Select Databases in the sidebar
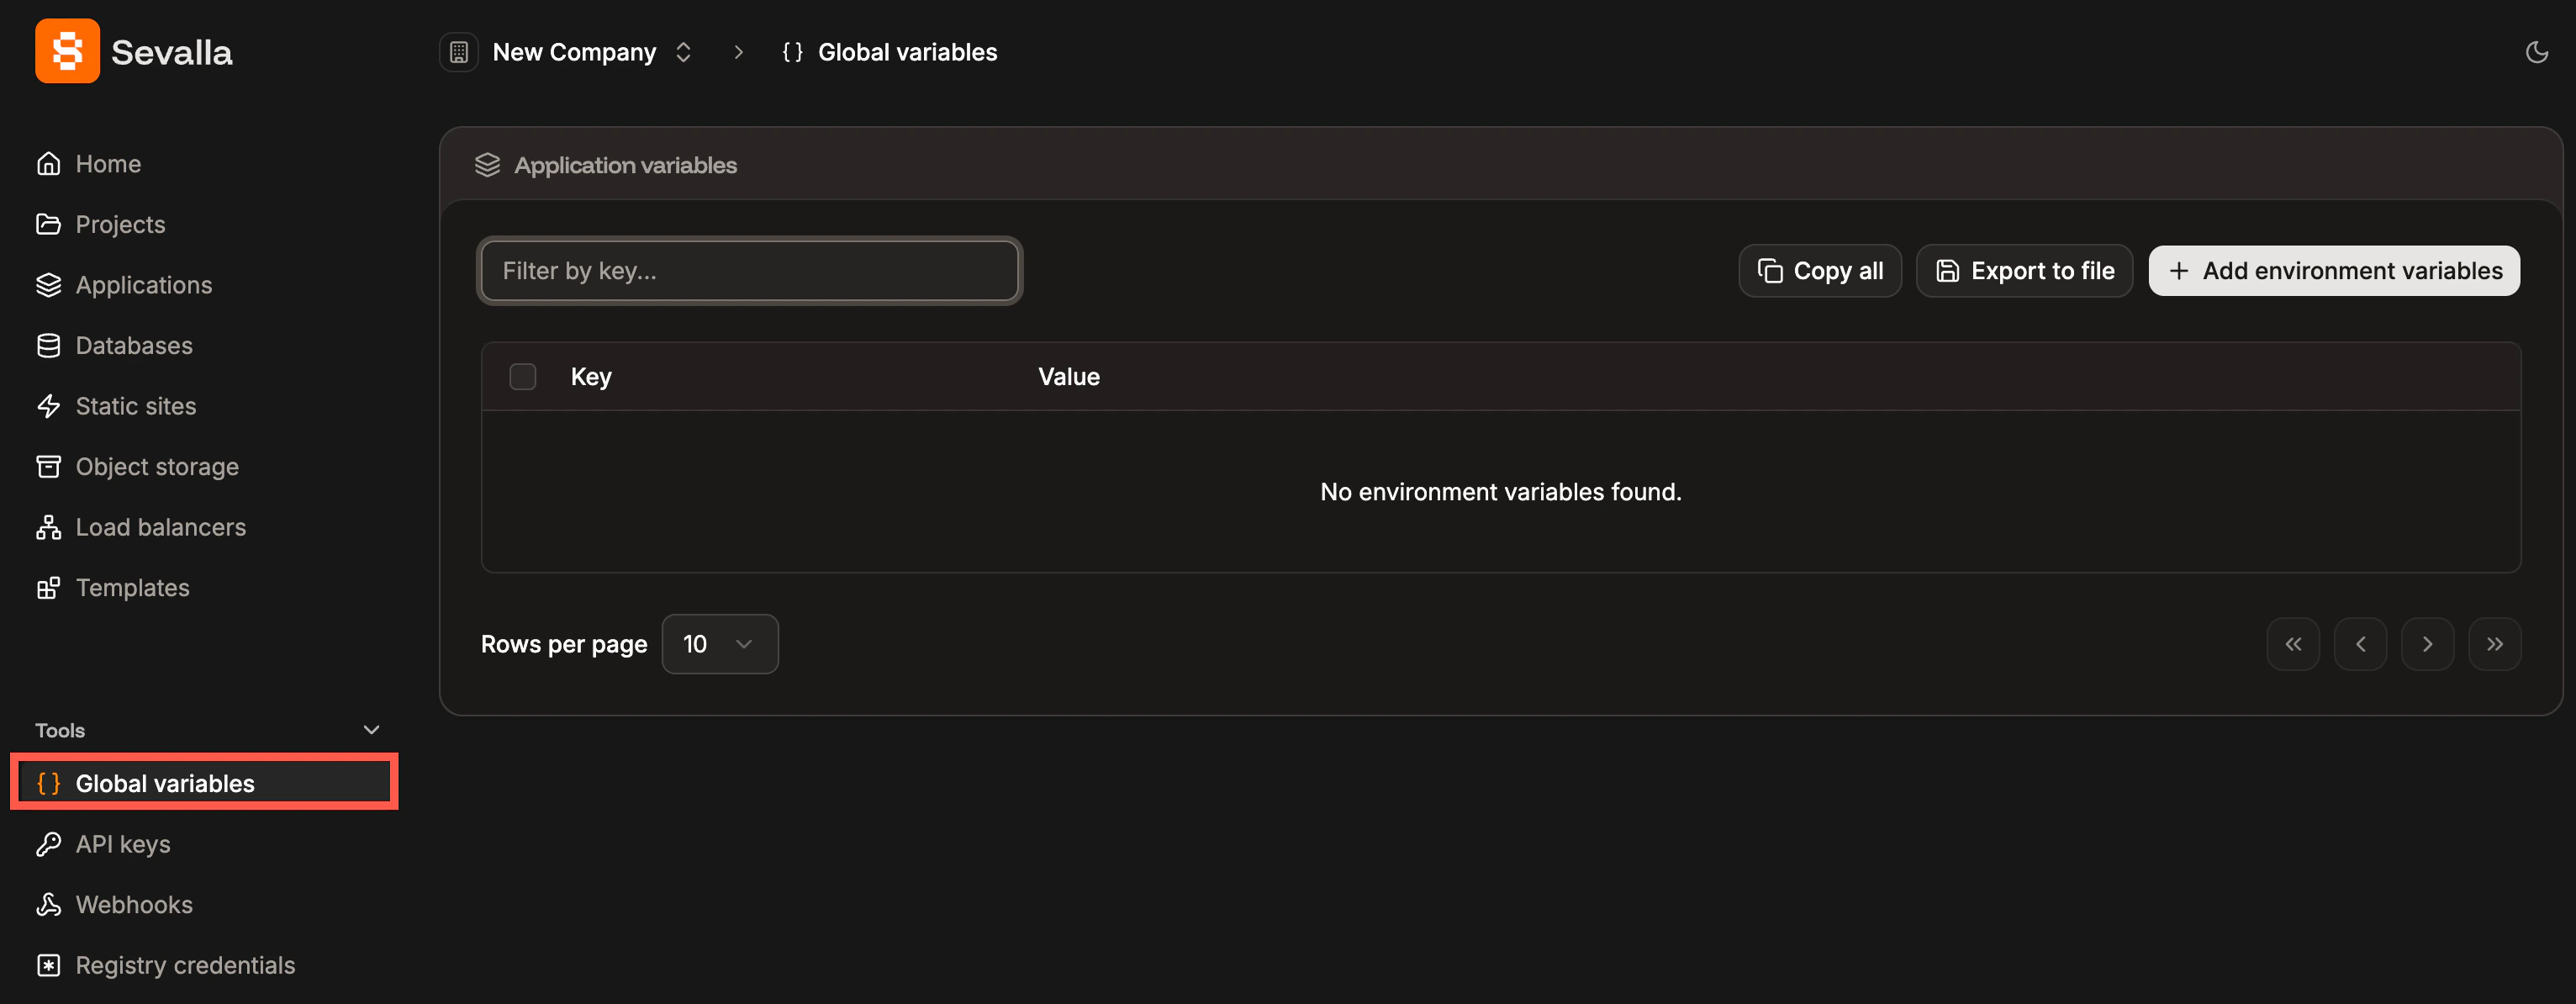This screenshot has width=2576, height=1004. click(134, 345)
